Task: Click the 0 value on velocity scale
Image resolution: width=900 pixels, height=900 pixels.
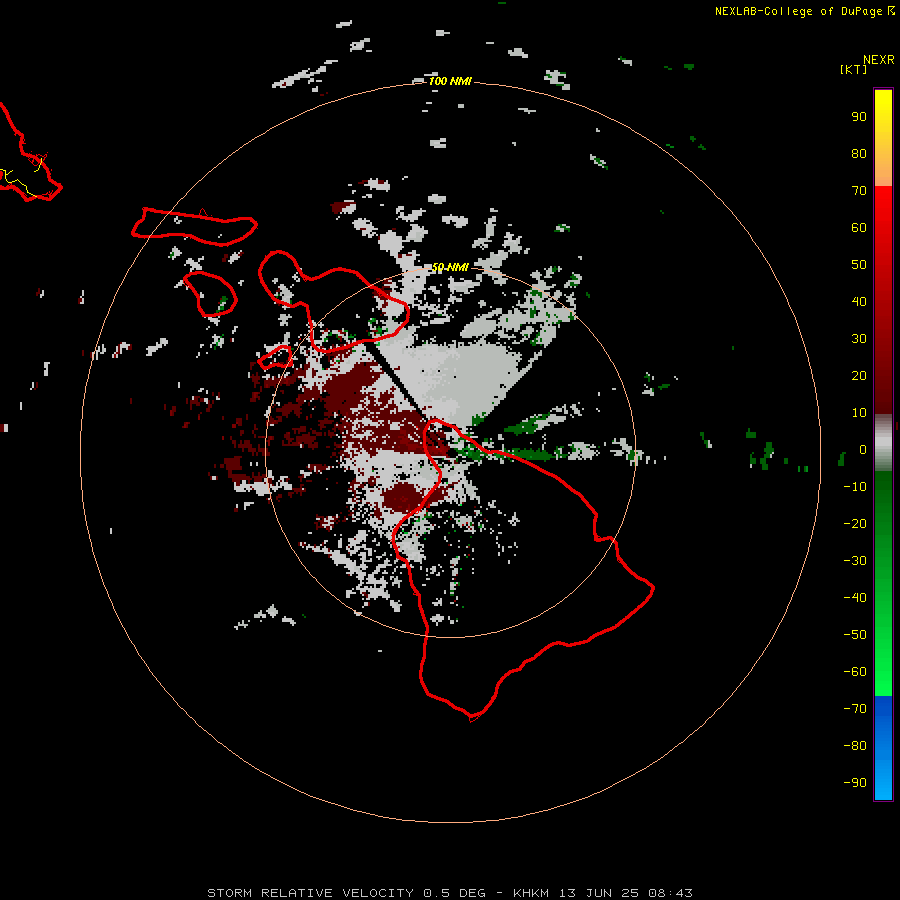Action: coord(863,449)
